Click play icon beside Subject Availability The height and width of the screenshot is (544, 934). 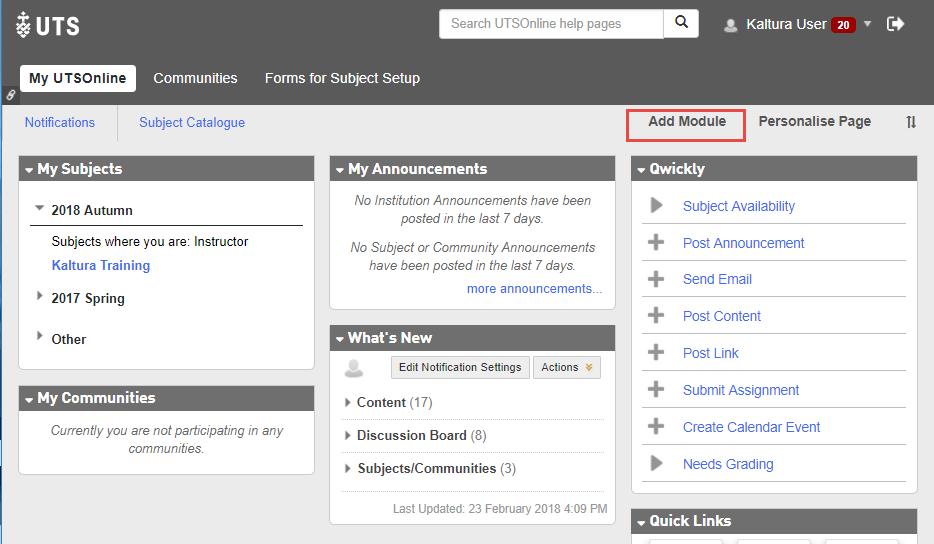(656, 206)
